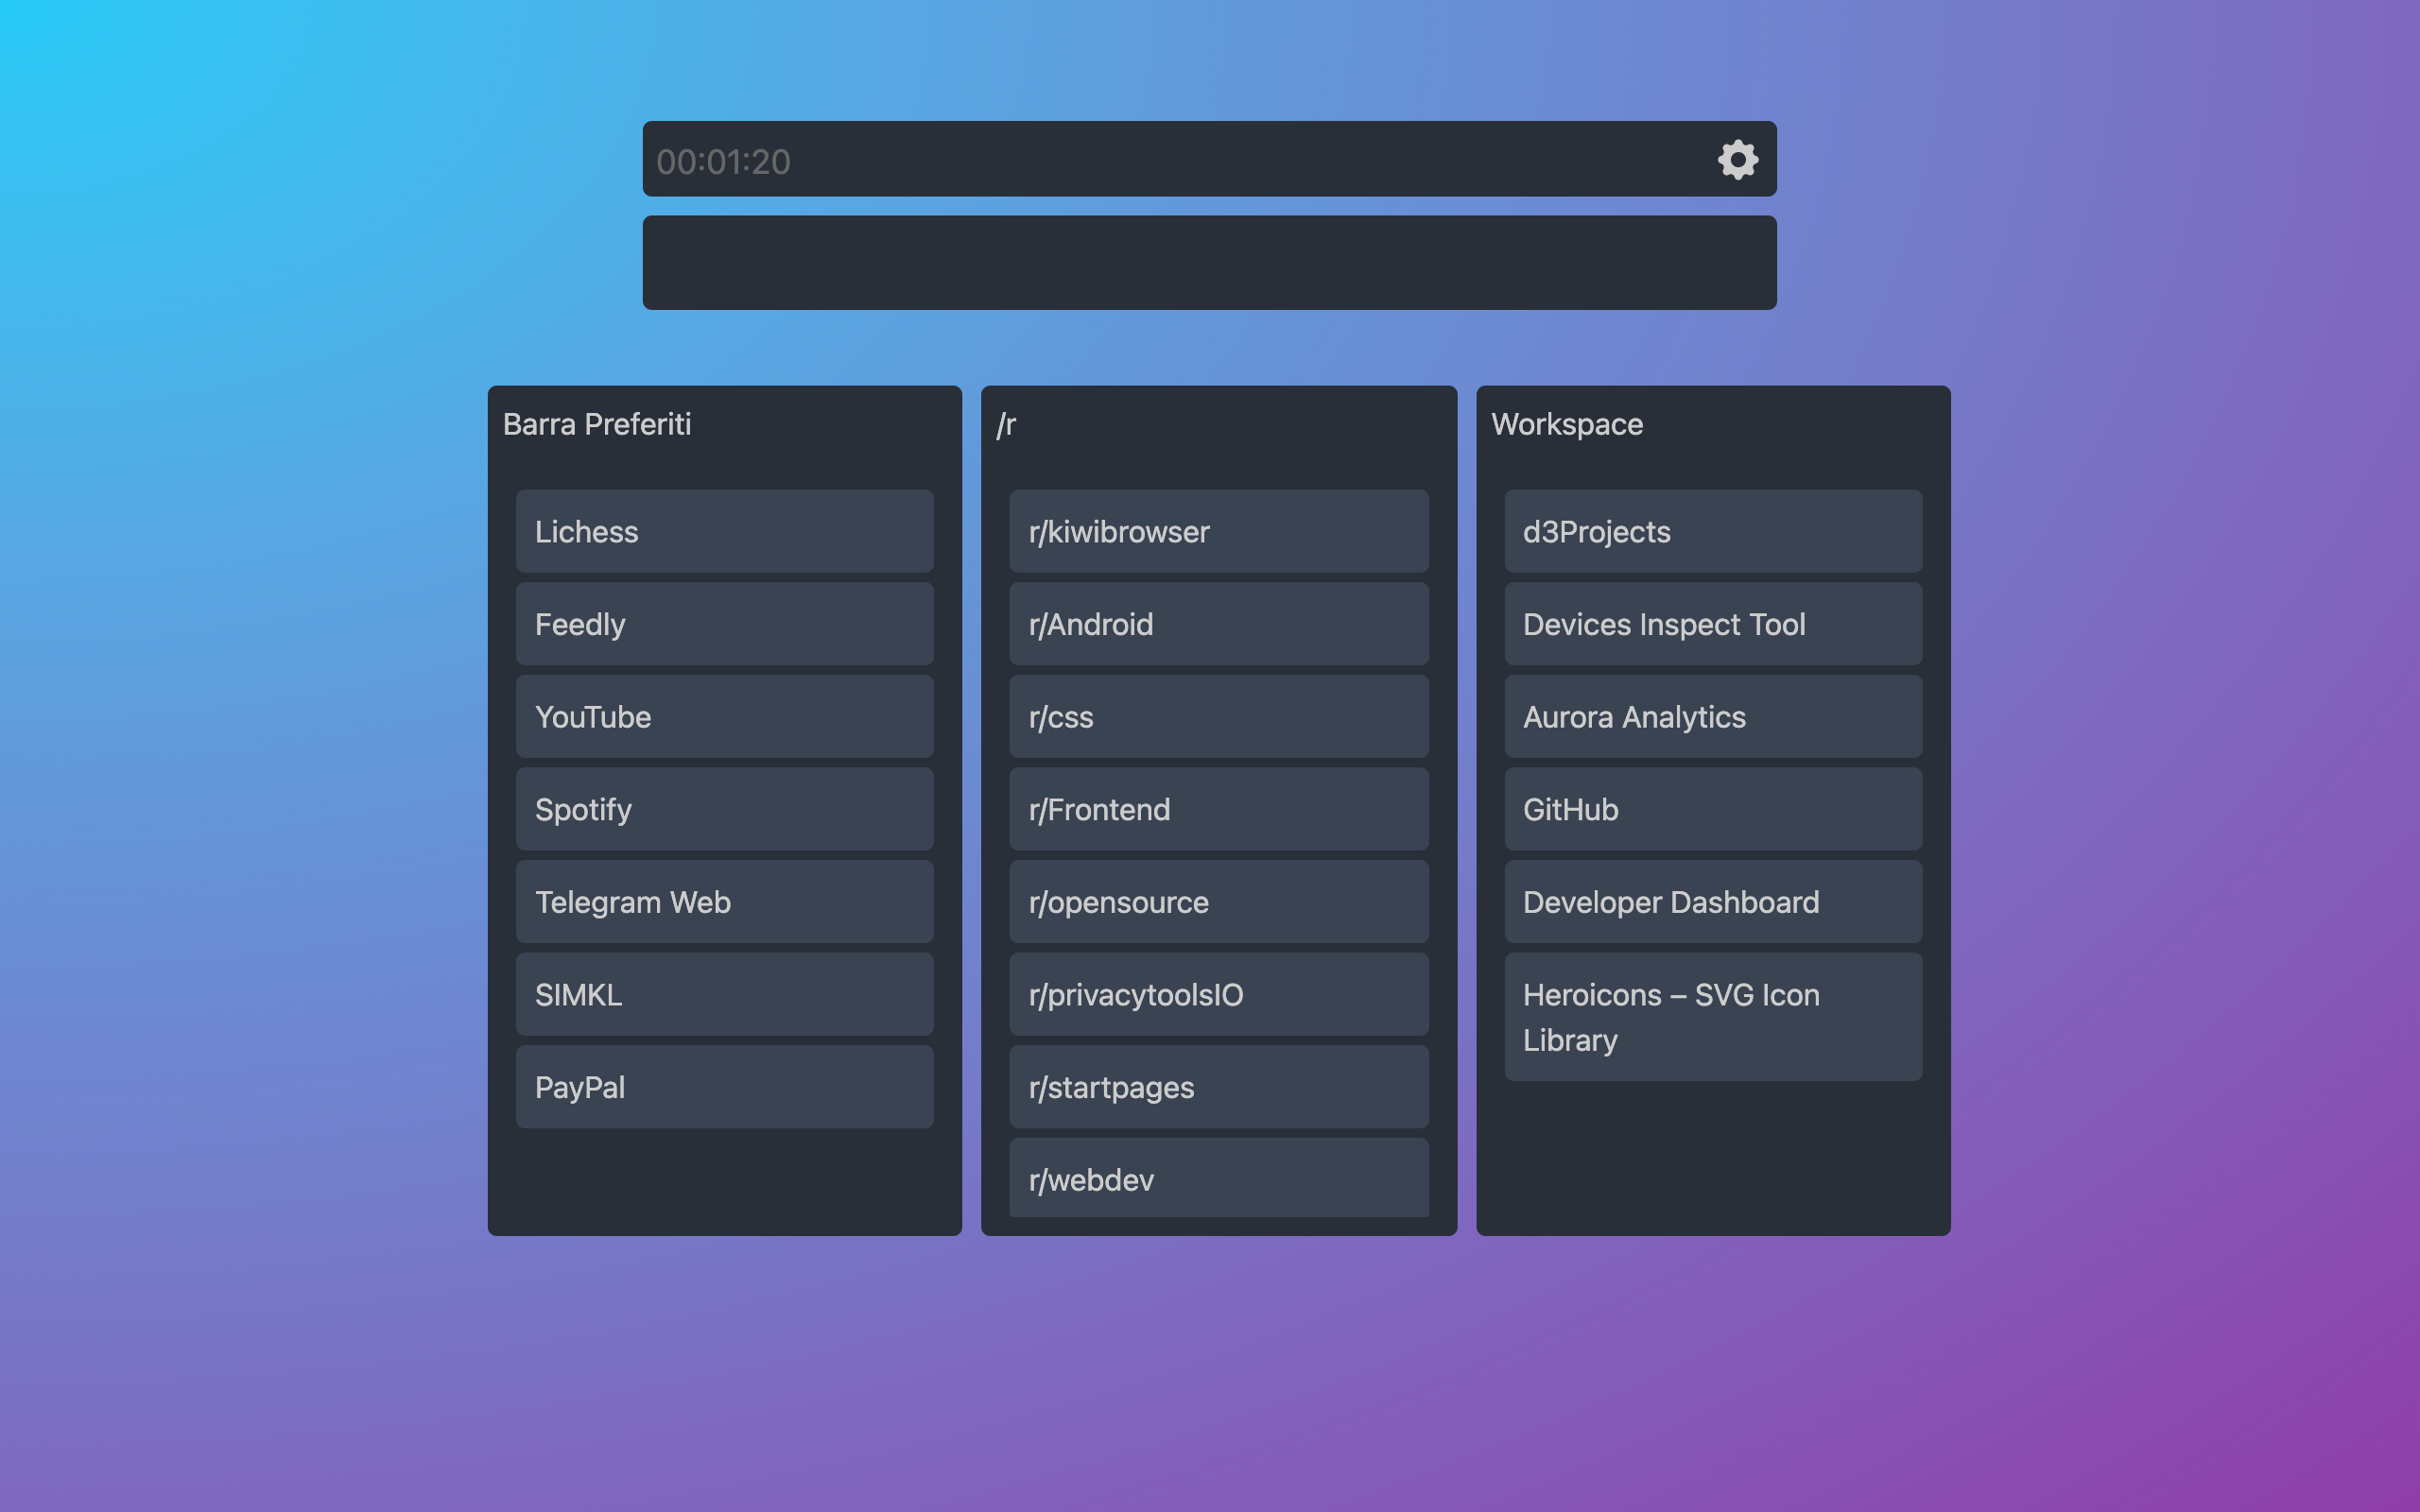Open the d3Projects workspace link
This screenshot has width=2420, height=1512.
1712,531
